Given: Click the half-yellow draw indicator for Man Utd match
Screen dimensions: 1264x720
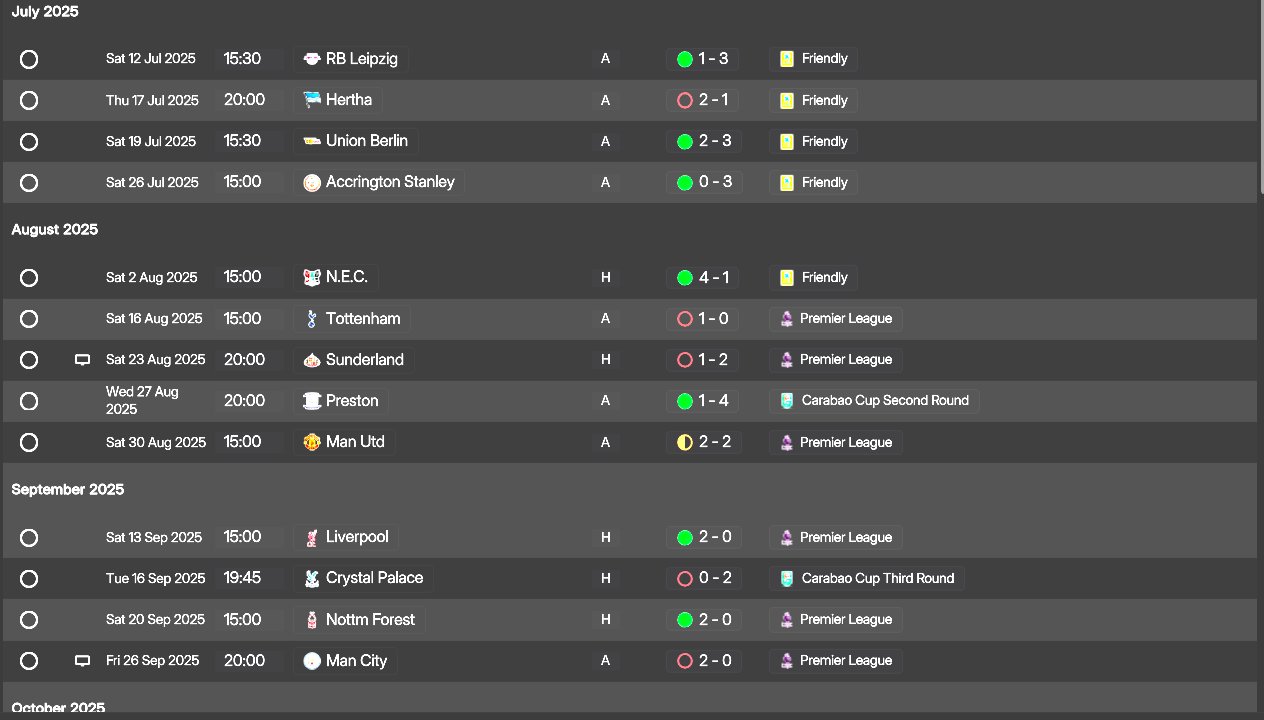Looking at the screenshot, I should coord(685,442).
